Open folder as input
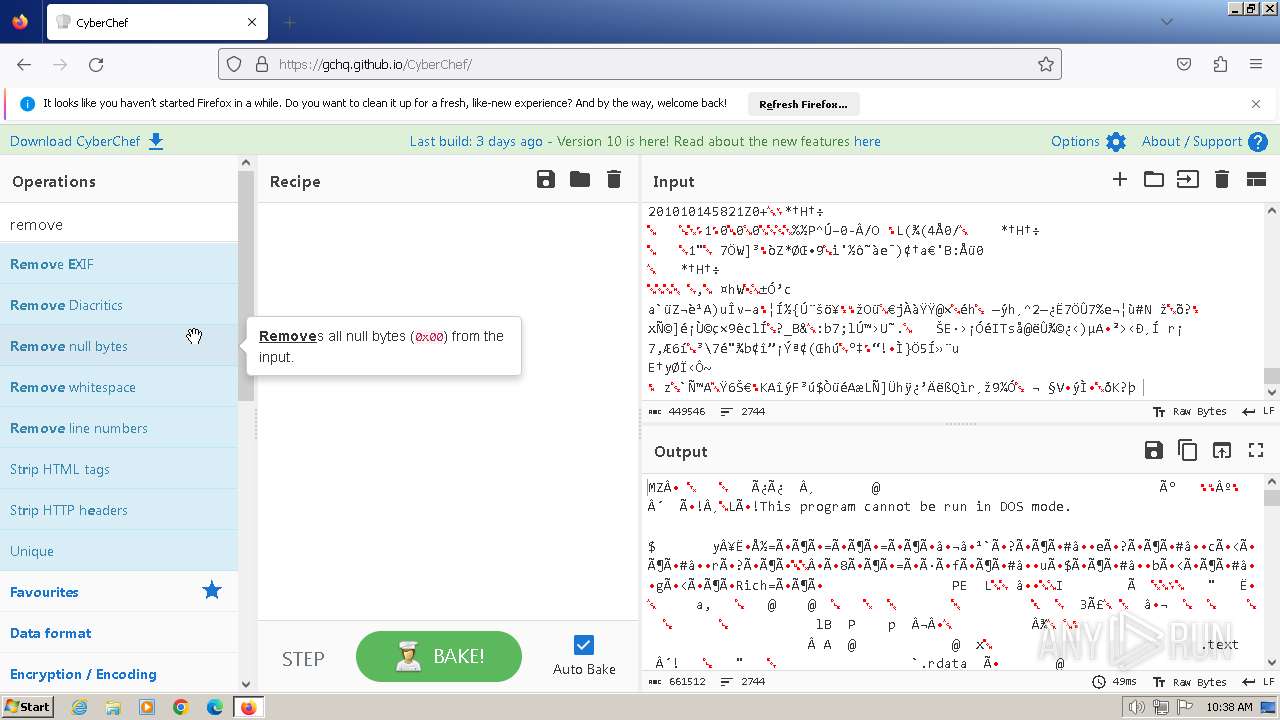The height and width of the screenshot is (720, 1280). (x=1154, y=180)
